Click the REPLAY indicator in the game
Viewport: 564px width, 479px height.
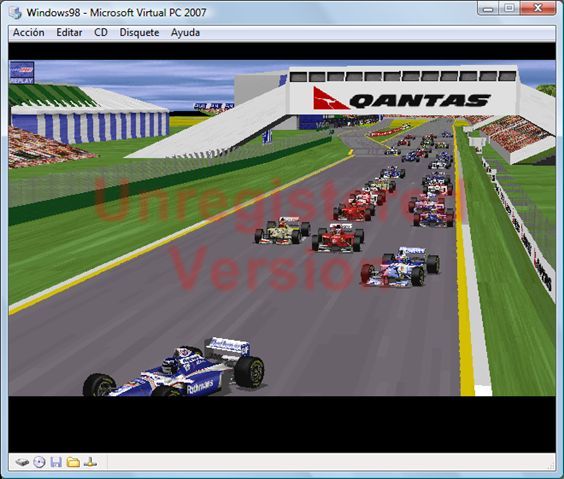point(22,73)
